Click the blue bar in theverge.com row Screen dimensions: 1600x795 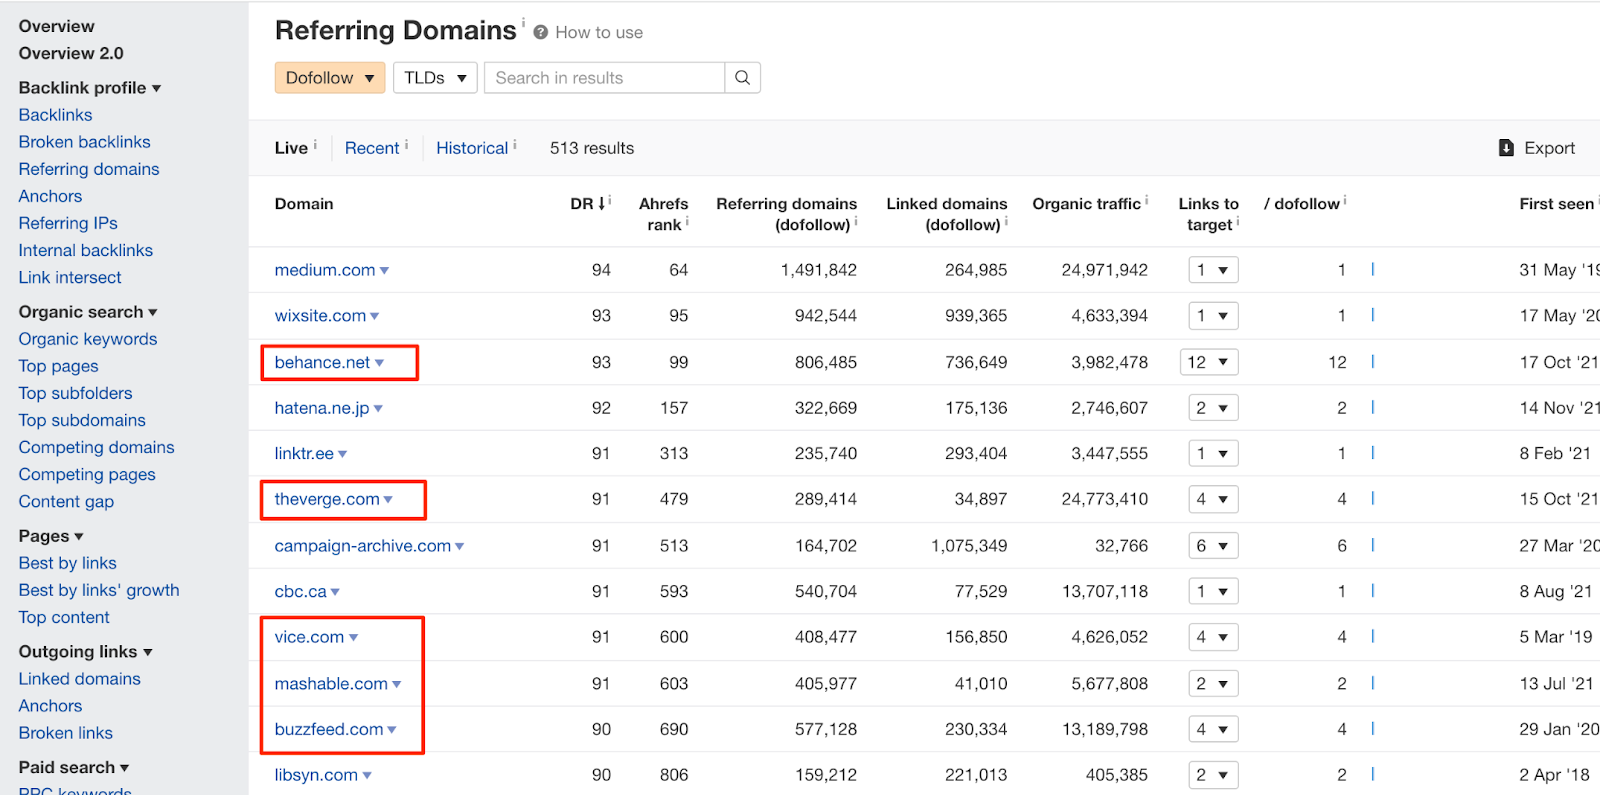[1373, 499]
